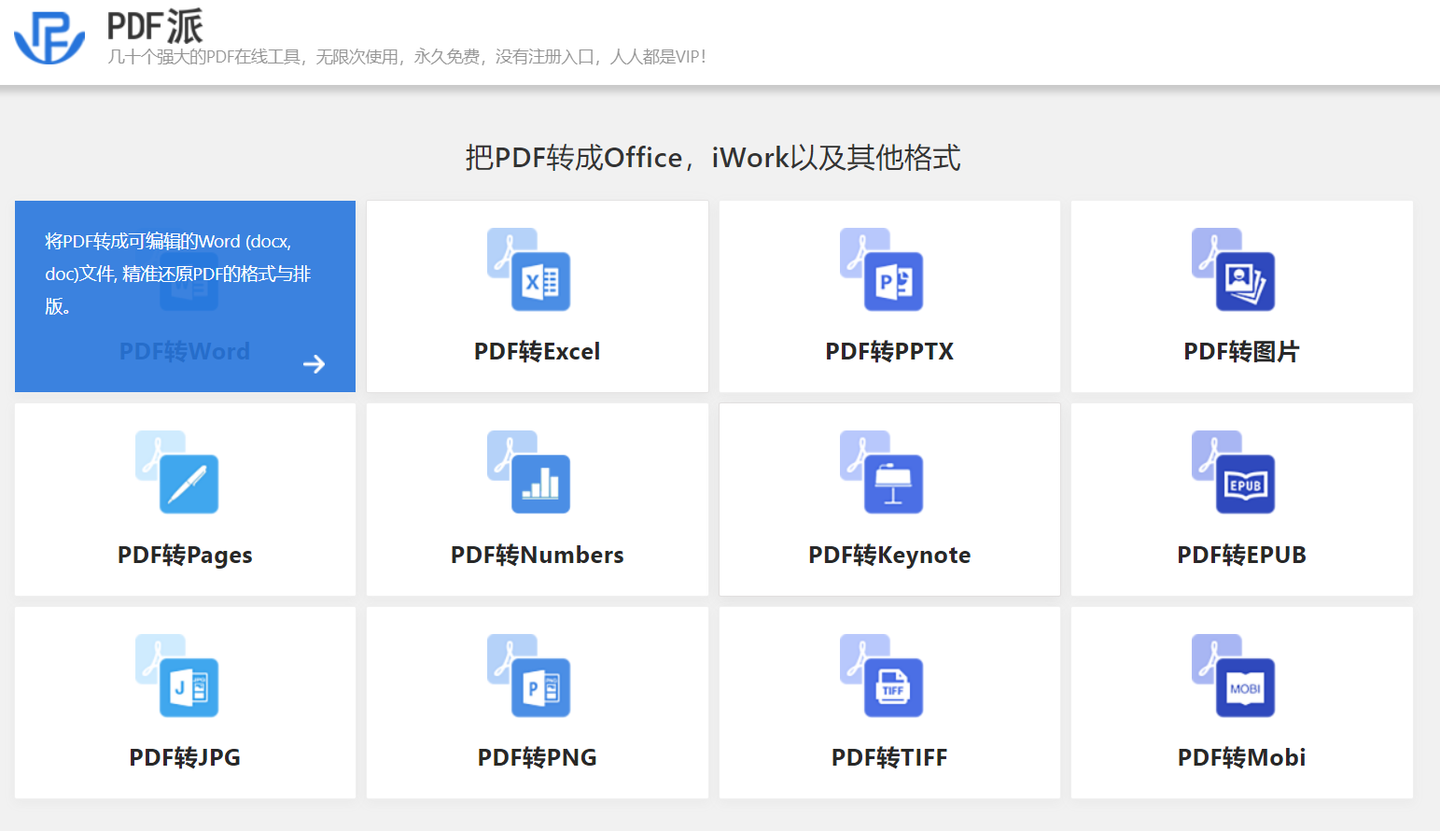Click the PDF转Numbers text label

click(537, 555)
